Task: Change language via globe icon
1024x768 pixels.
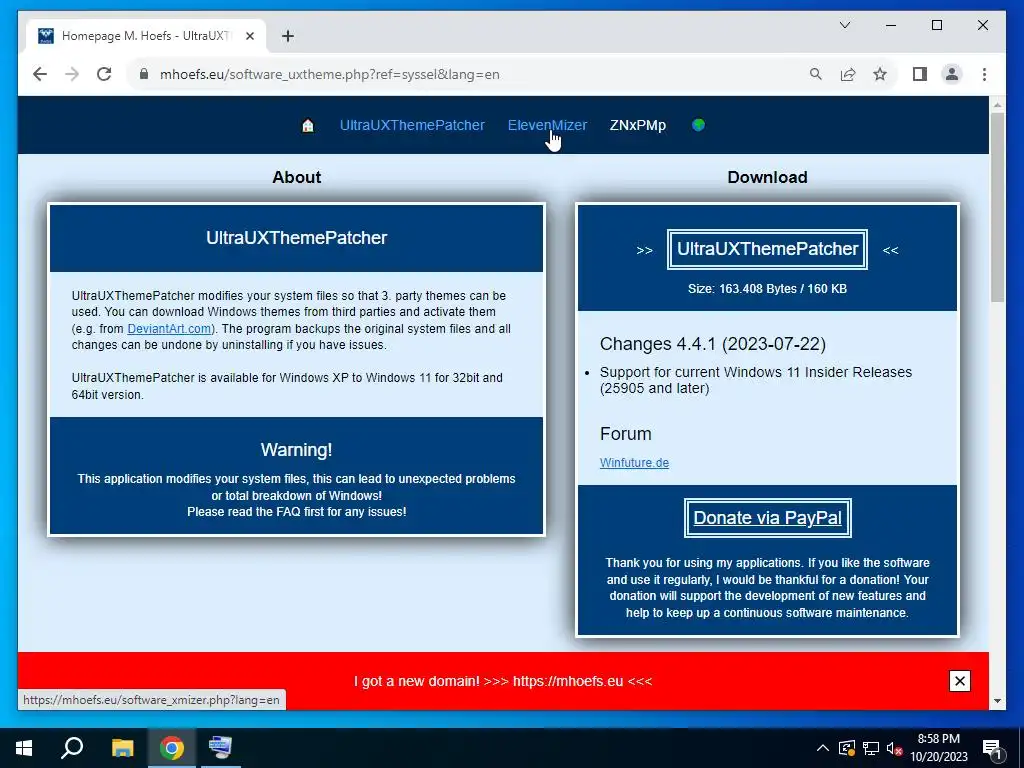Action: pos(698,124)
